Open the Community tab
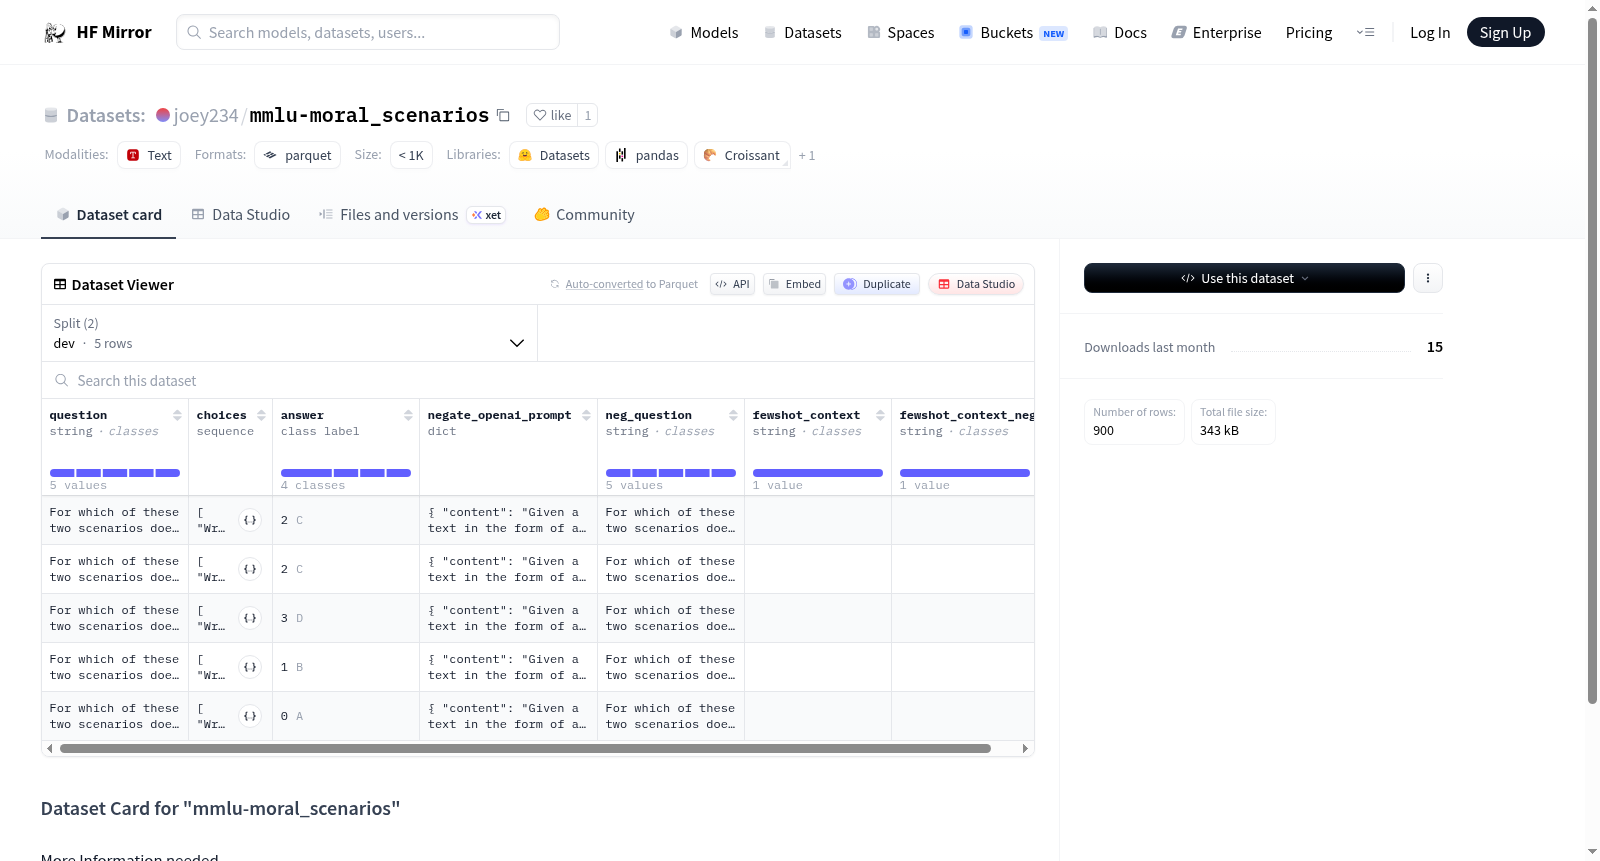Viewport: 1600px width, 861px height. [x=584, y=214]
